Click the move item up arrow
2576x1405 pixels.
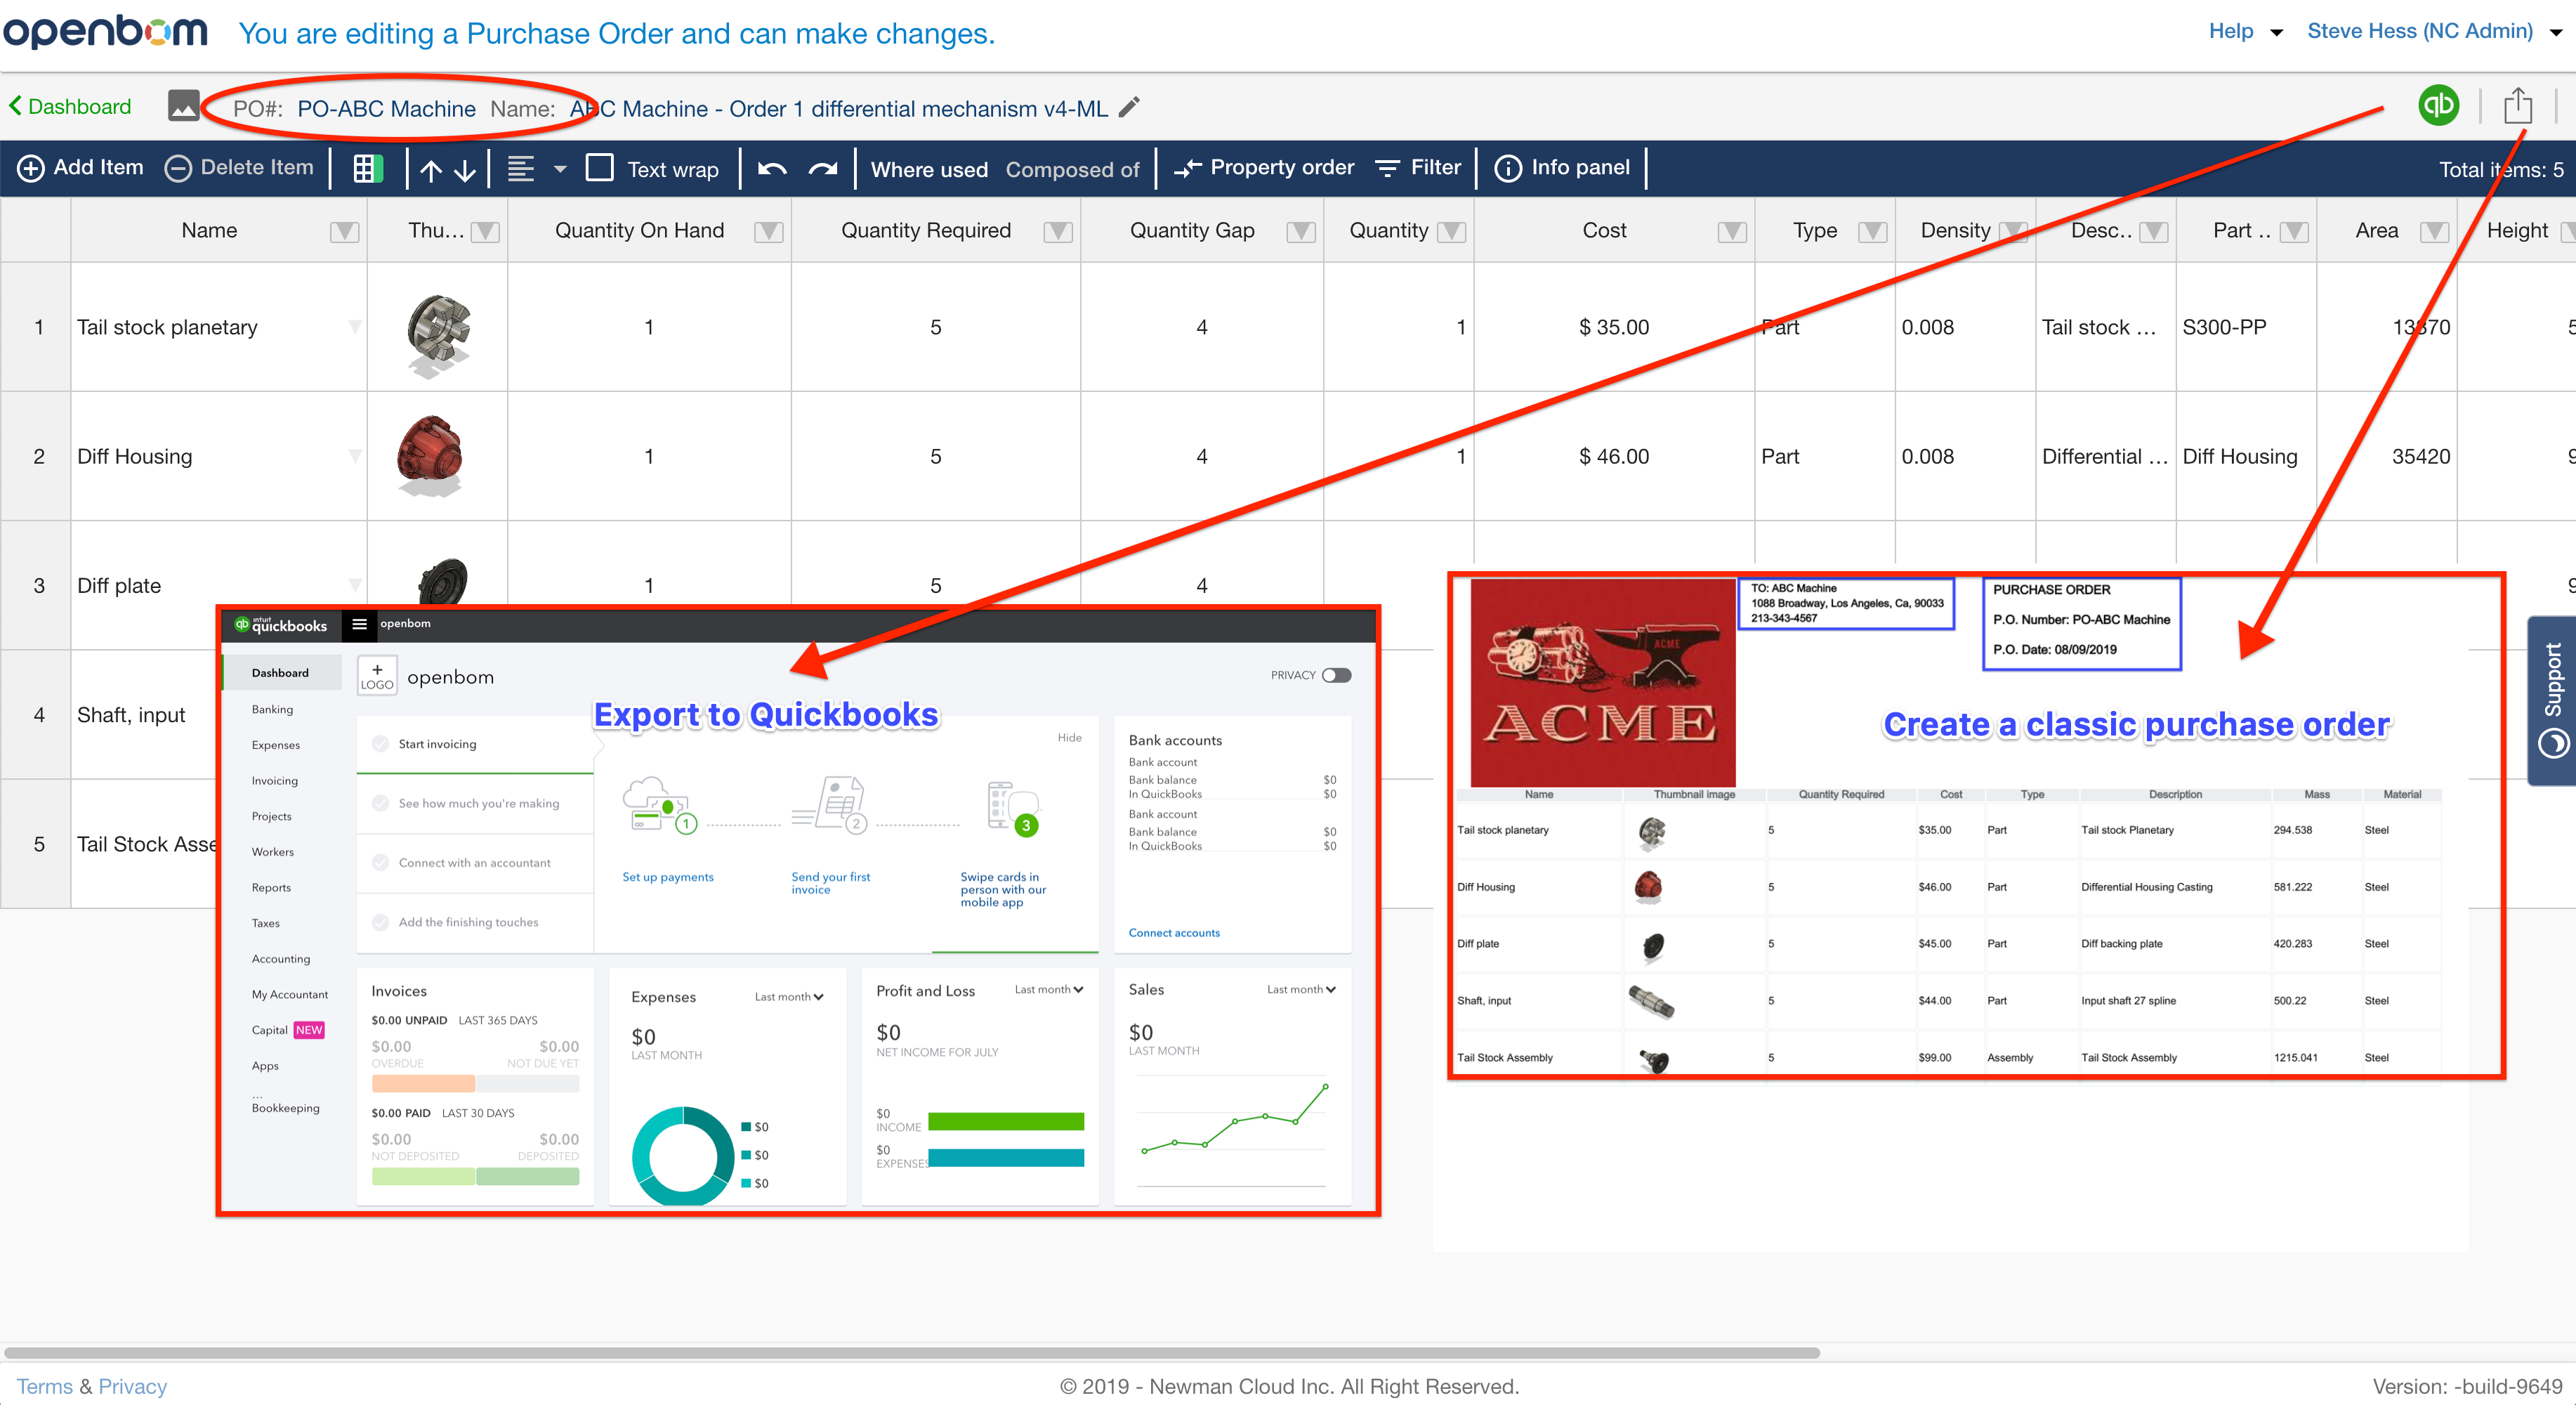(431, 169)
